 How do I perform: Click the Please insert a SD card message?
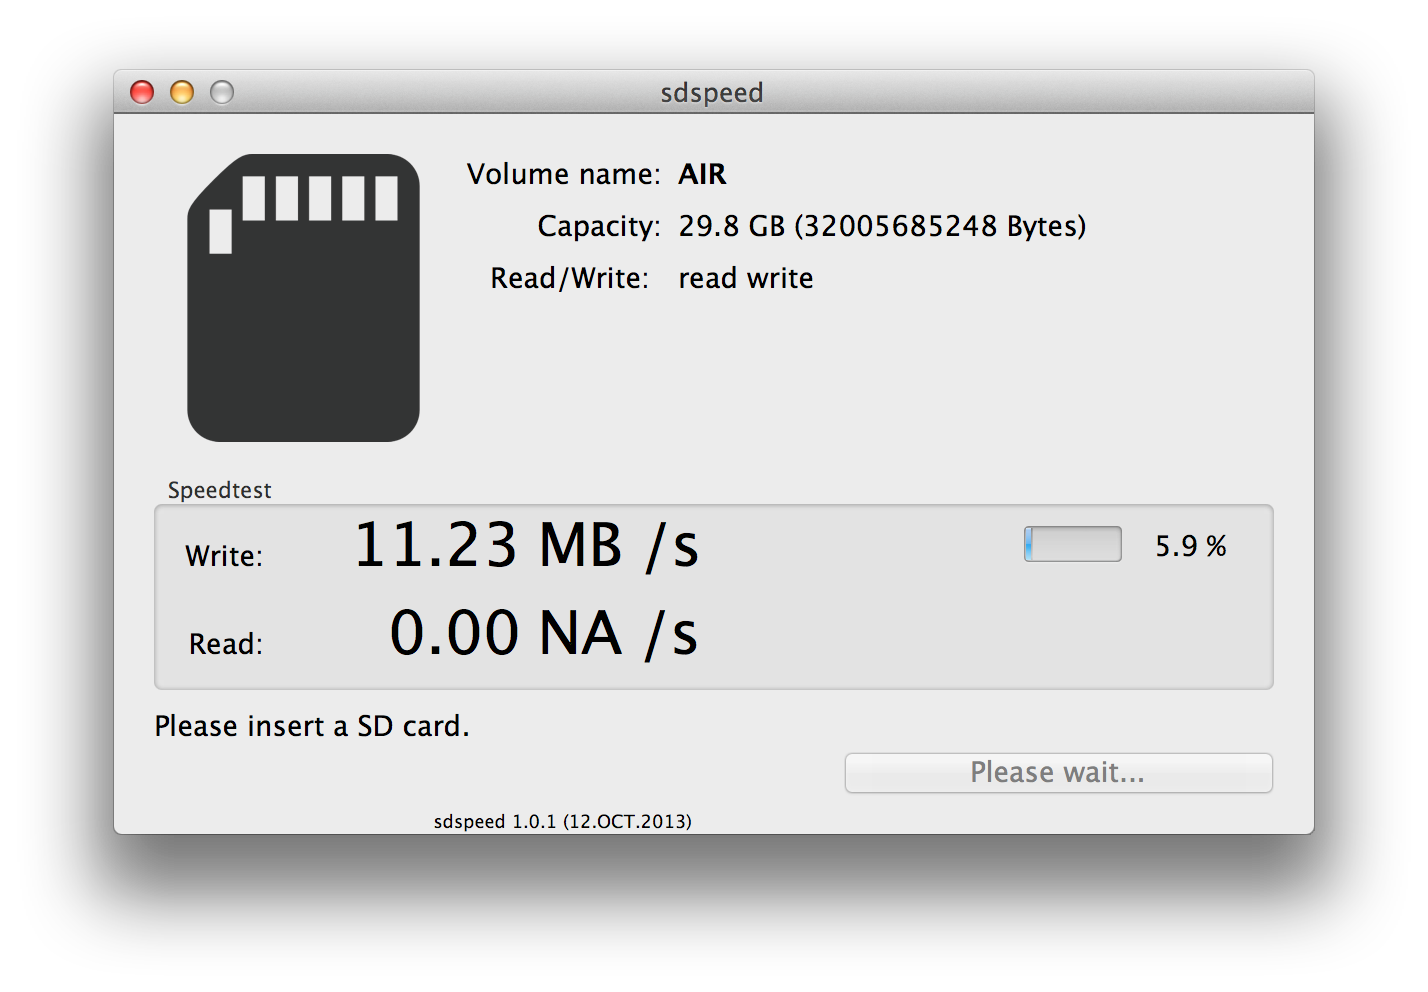click(312, 726)
